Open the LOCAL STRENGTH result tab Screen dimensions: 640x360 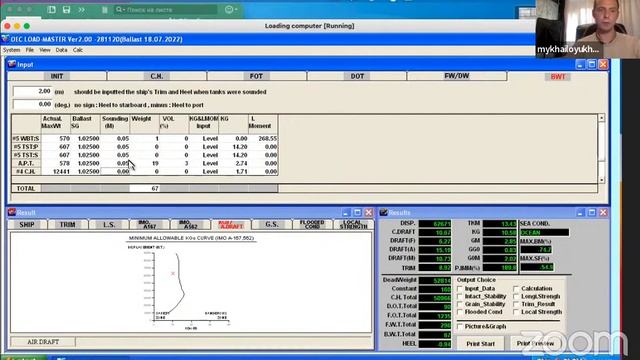(x=353, y=224)
